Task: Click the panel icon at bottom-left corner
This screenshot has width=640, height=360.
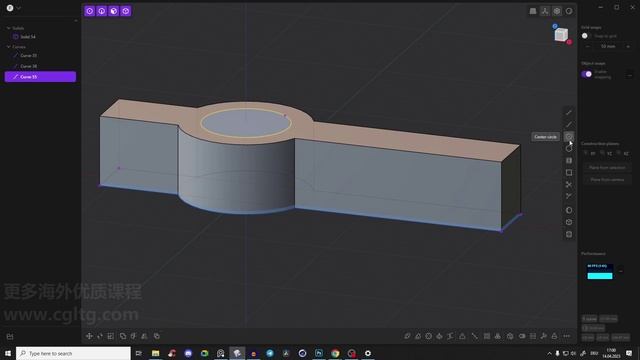Action: click(10, 337)
